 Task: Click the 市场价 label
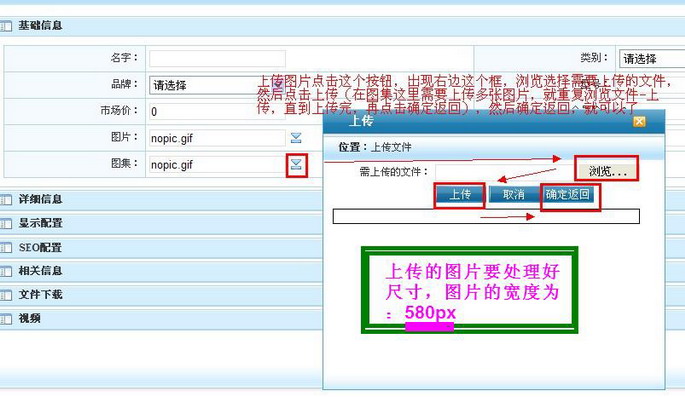119,110
